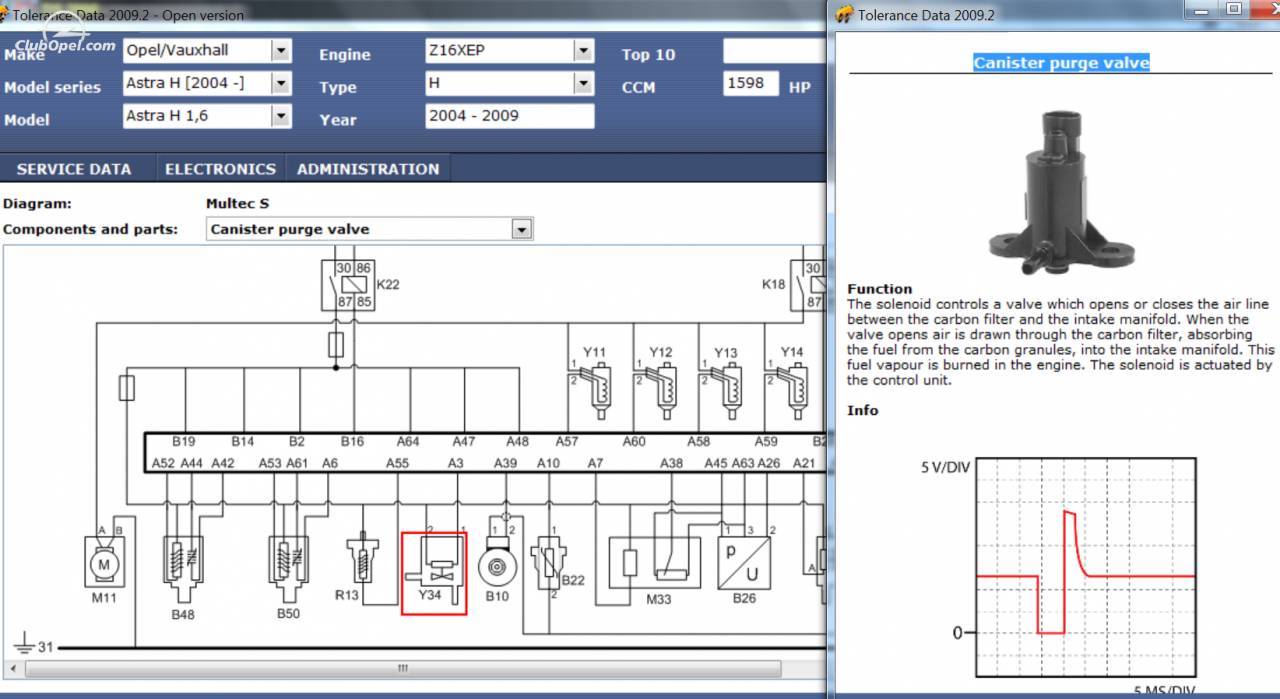
Task: Select the R13 component symbol
Action: (x=360, y=564)
